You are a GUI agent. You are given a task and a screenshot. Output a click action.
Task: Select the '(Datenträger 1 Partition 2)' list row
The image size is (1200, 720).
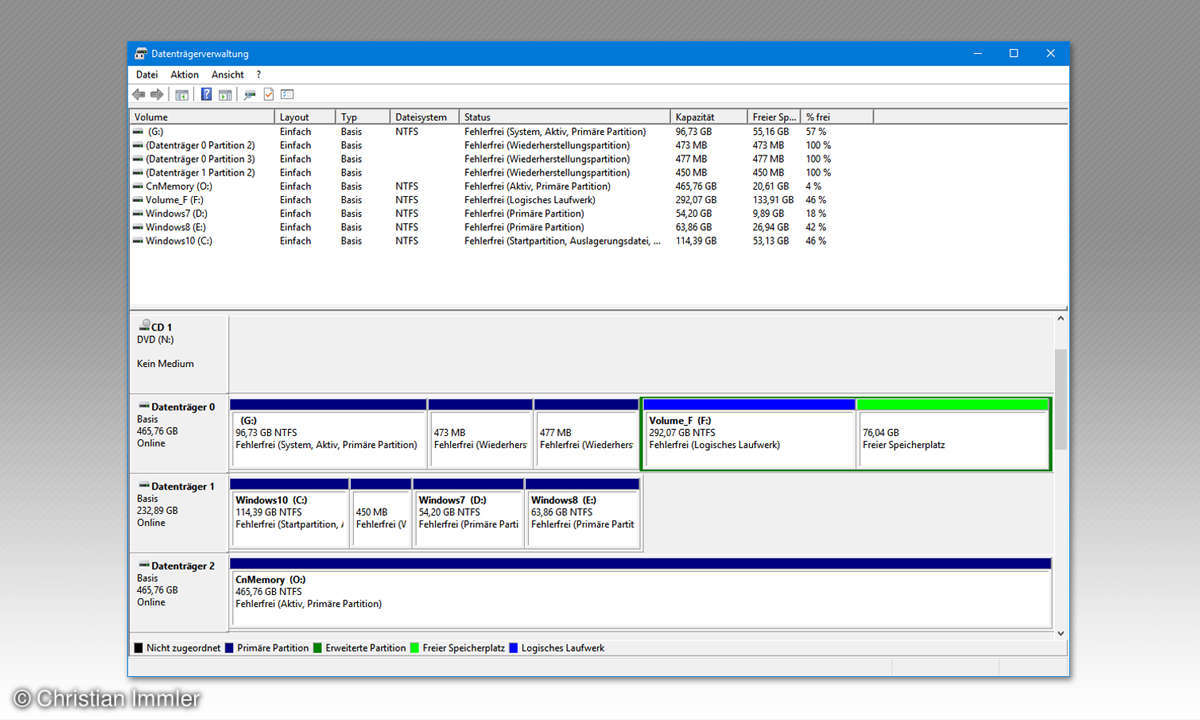point(501,173)
